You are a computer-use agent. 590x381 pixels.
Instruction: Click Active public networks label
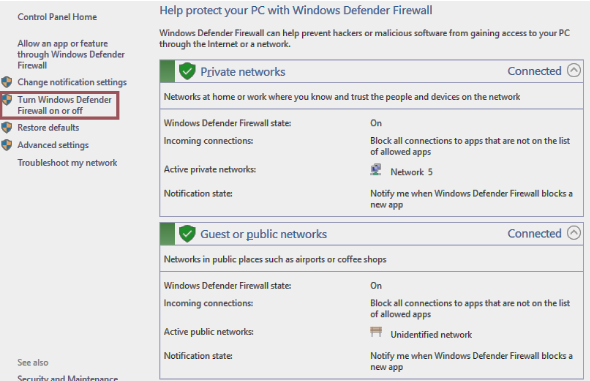coord(209,332)
